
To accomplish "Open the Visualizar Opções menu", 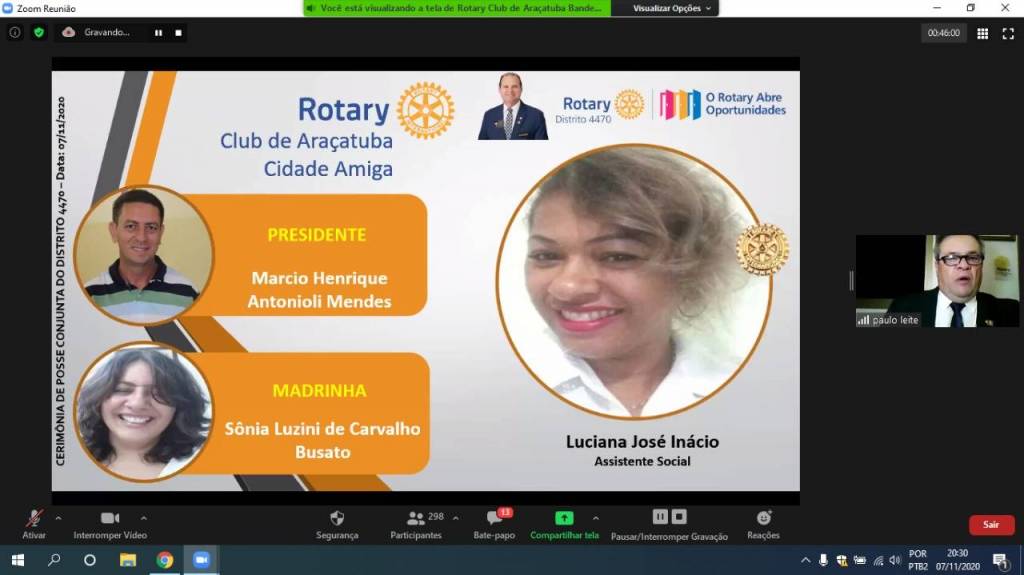I will click(x=672, y=8).
